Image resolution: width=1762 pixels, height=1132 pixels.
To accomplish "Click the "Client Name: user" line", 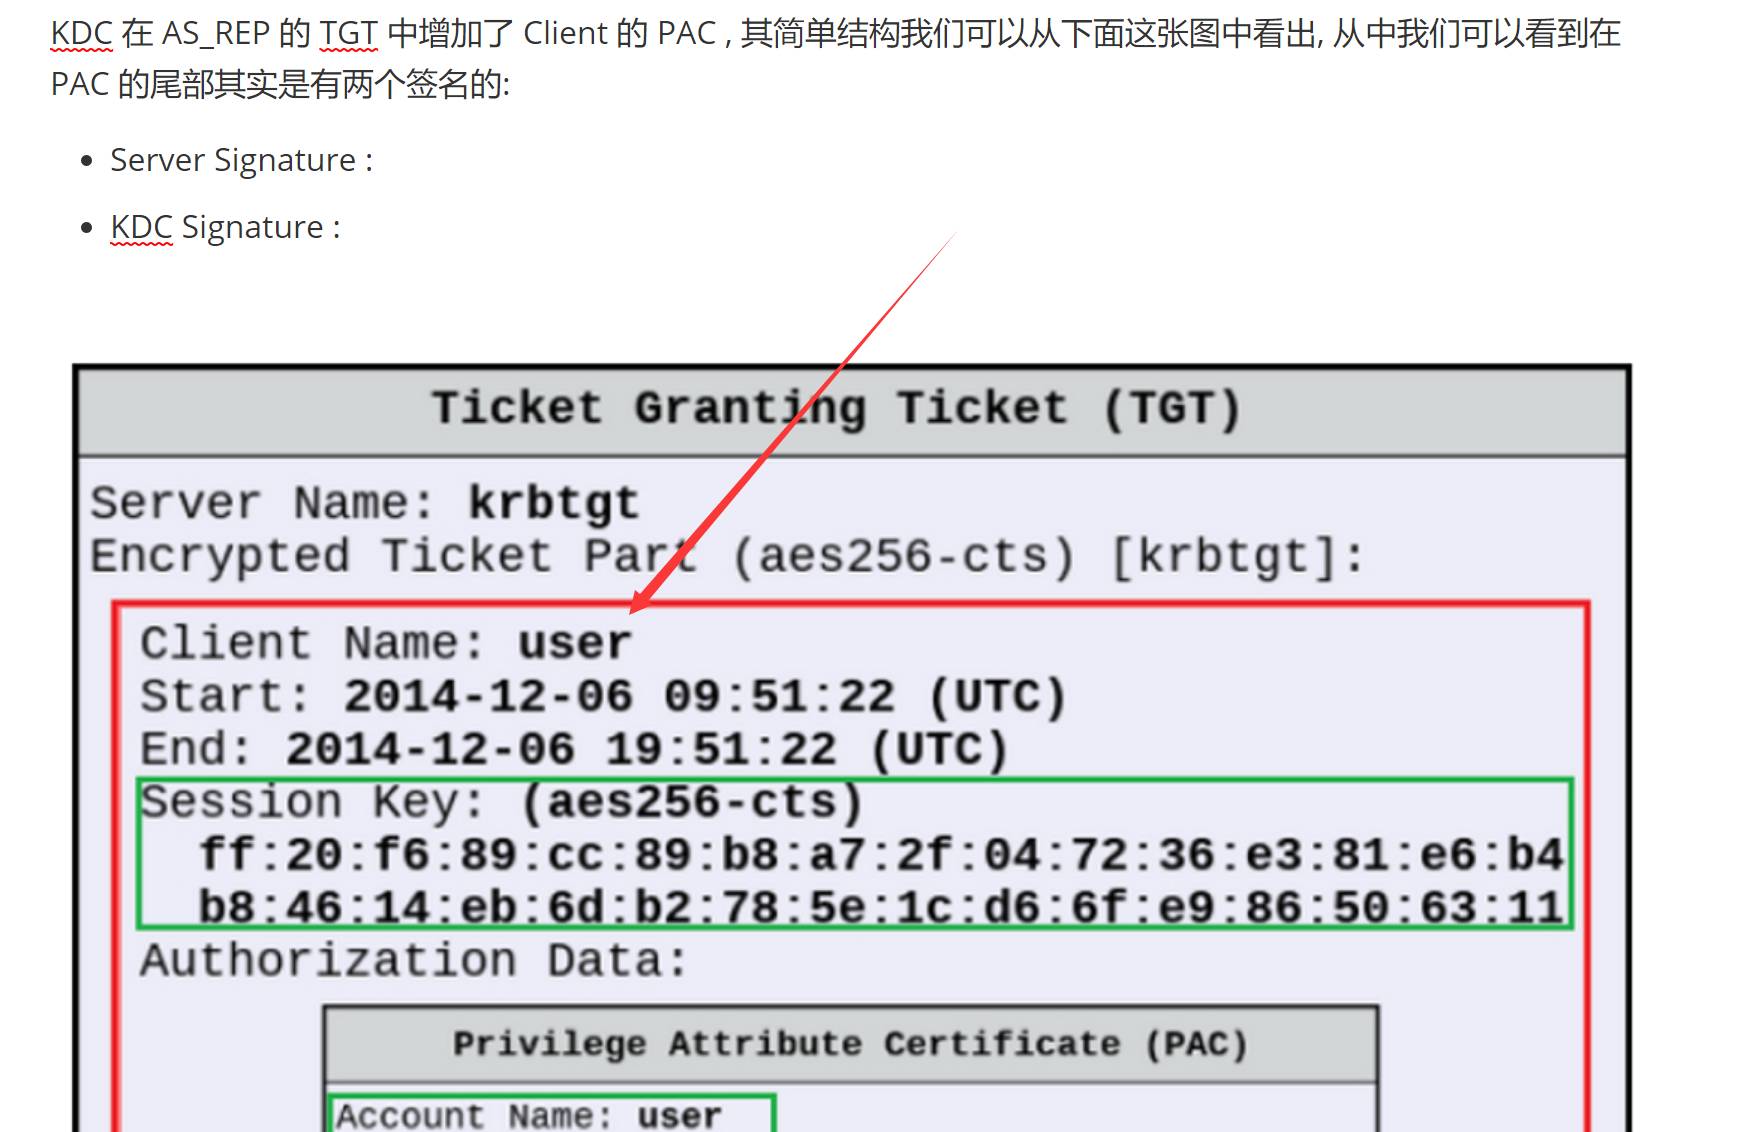I will [x=385, y=643].
